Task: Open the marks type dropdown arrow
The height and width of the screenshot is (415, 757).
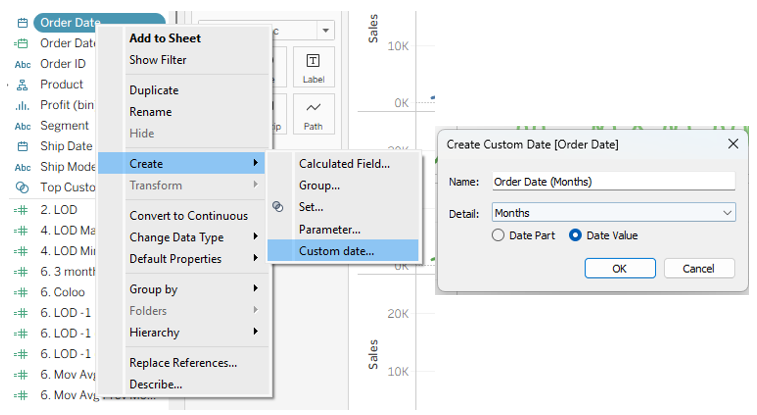Action: (x=326, y=30)
